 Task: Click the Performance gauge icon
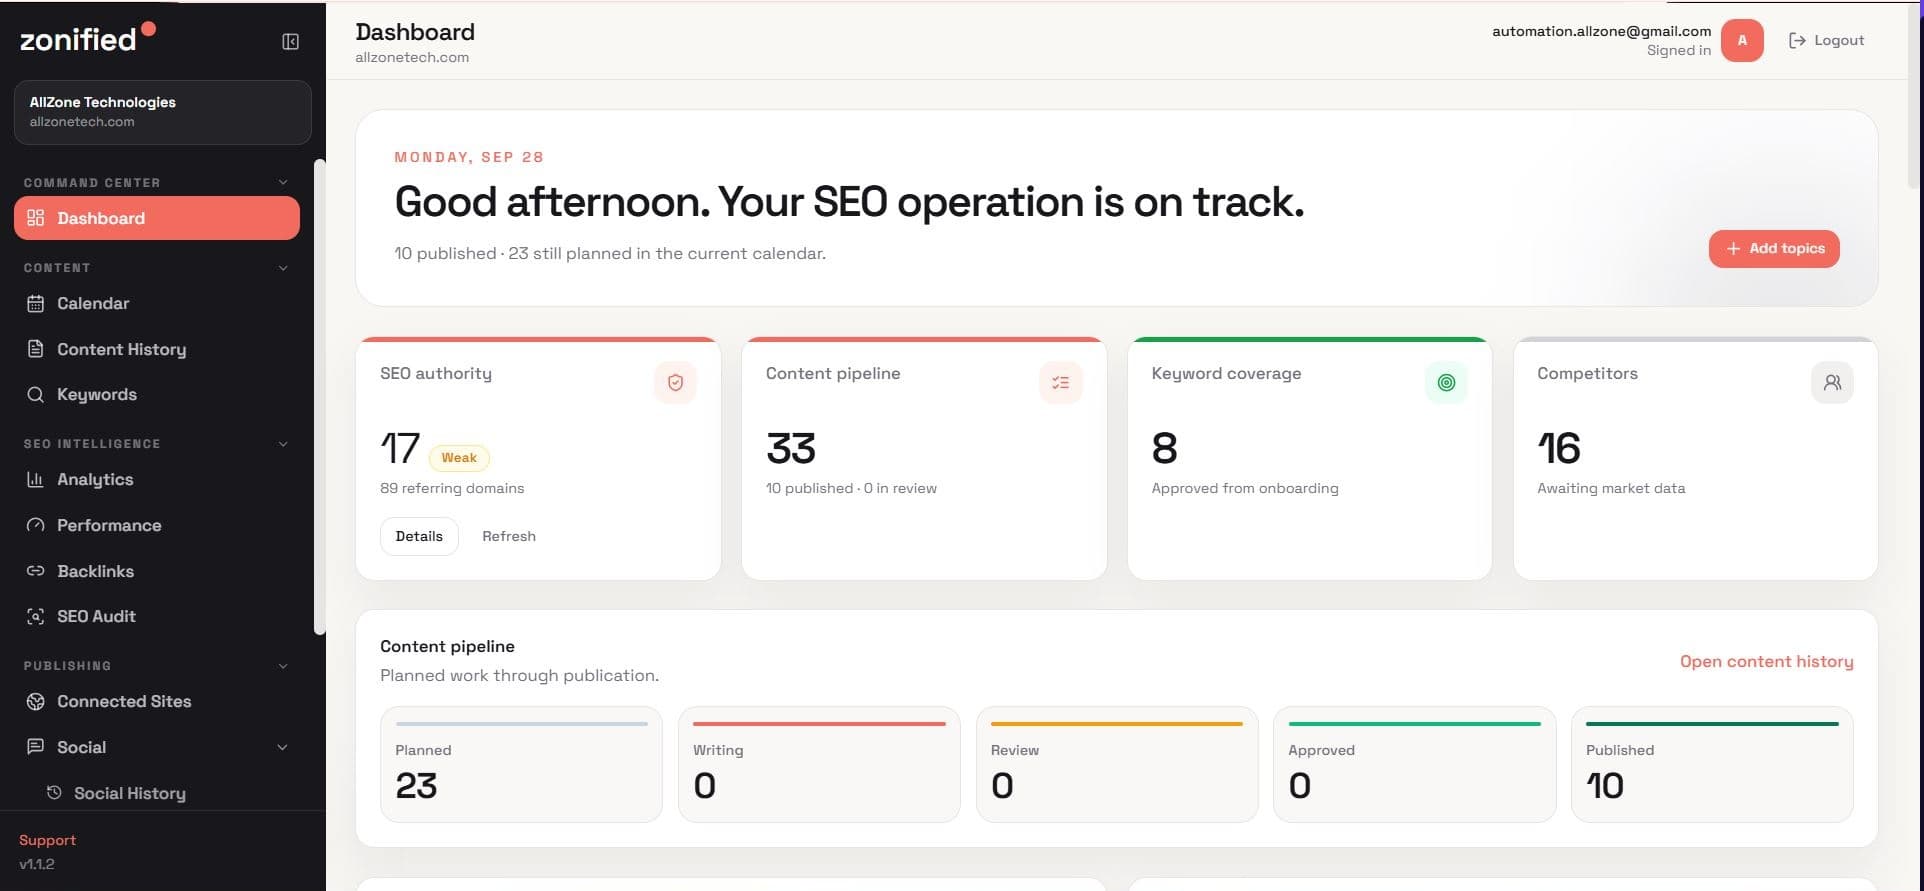coord(36,525)
